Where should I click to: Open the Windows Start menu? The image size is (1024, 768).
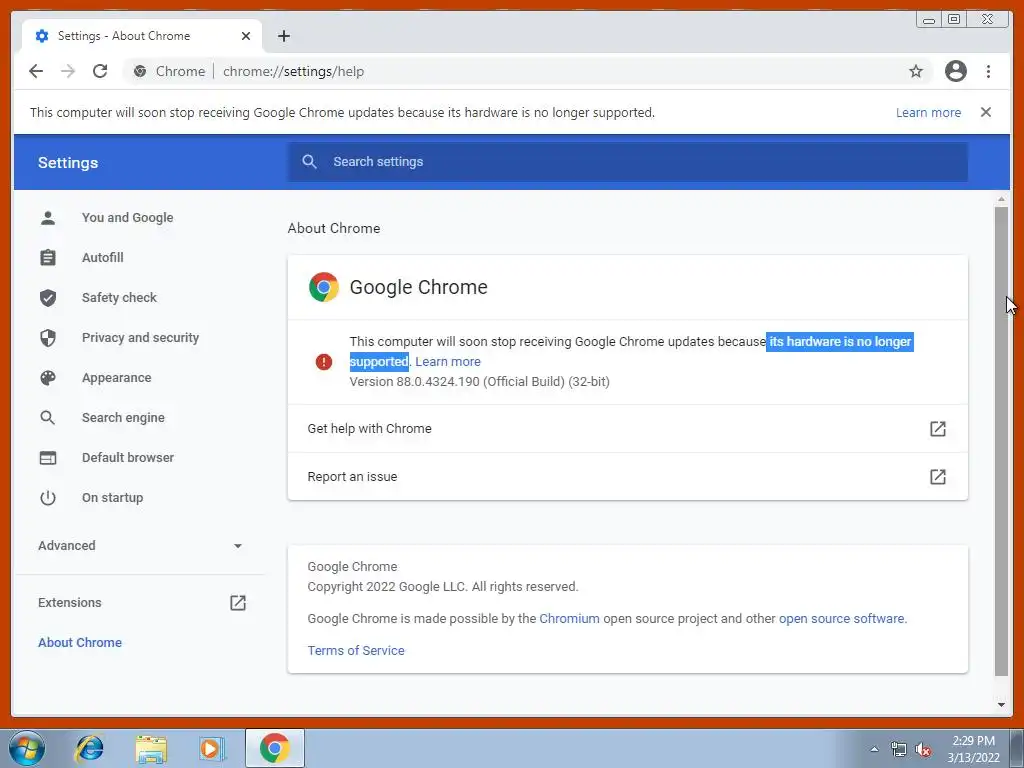(27, 748)
